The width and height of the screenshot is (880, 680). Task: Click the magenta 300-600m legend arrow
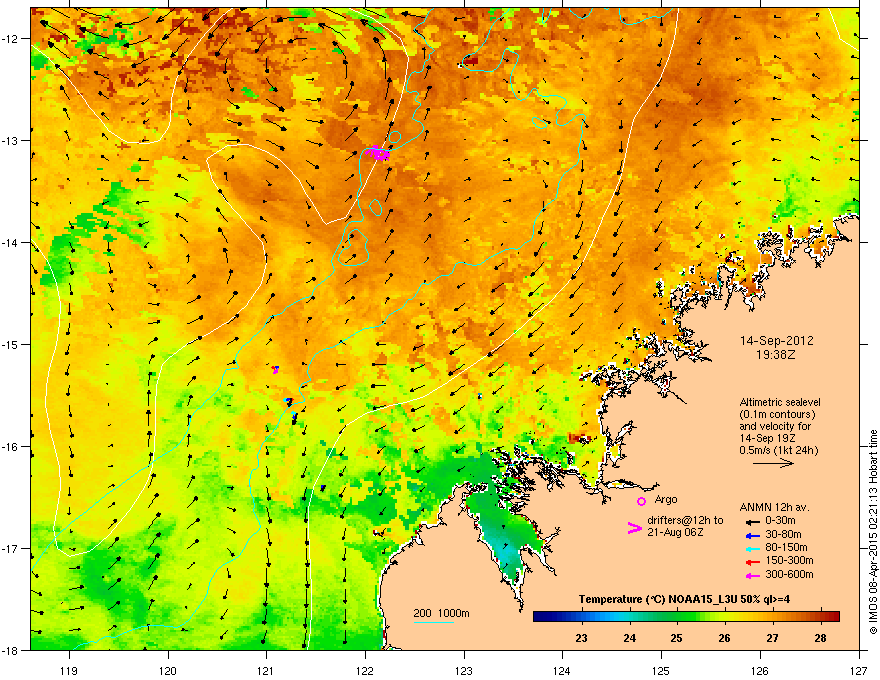tap(752, 575)
